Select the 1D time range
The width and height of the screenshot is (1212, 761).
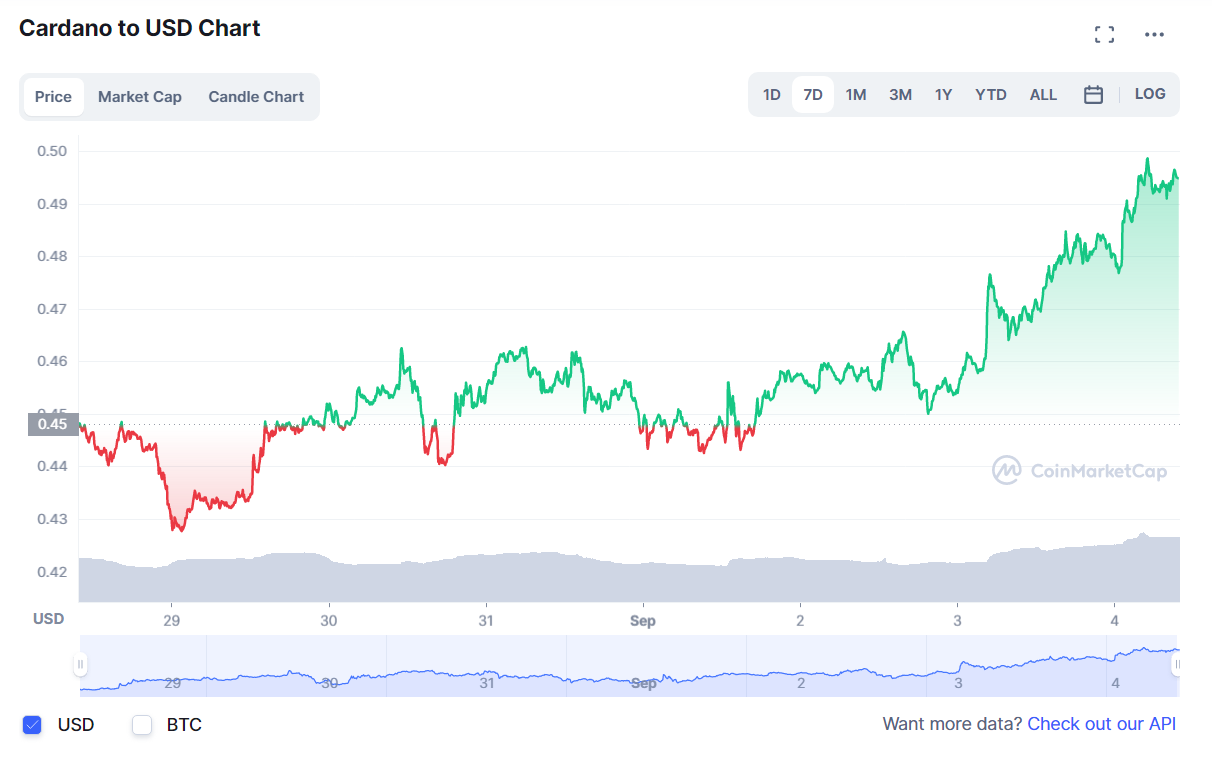pyautogui.click(x=771, y=95)
